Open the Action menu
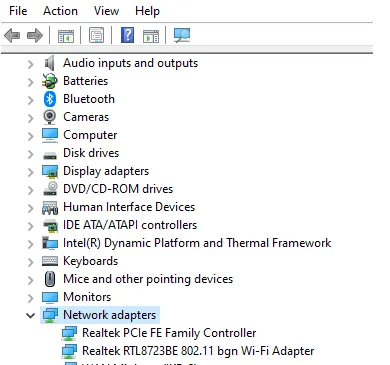Viewport: 390px width, 365px height. pos(60,11)
